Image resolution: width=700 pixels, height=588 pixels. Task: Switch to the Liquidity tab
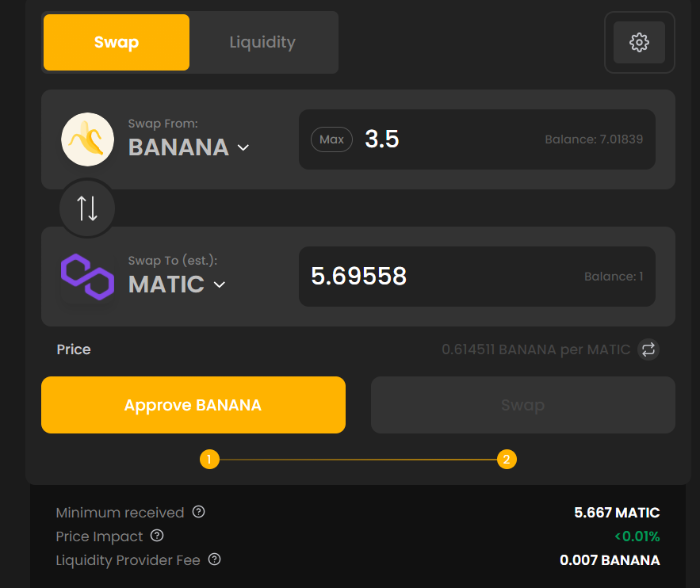(262, 42)
